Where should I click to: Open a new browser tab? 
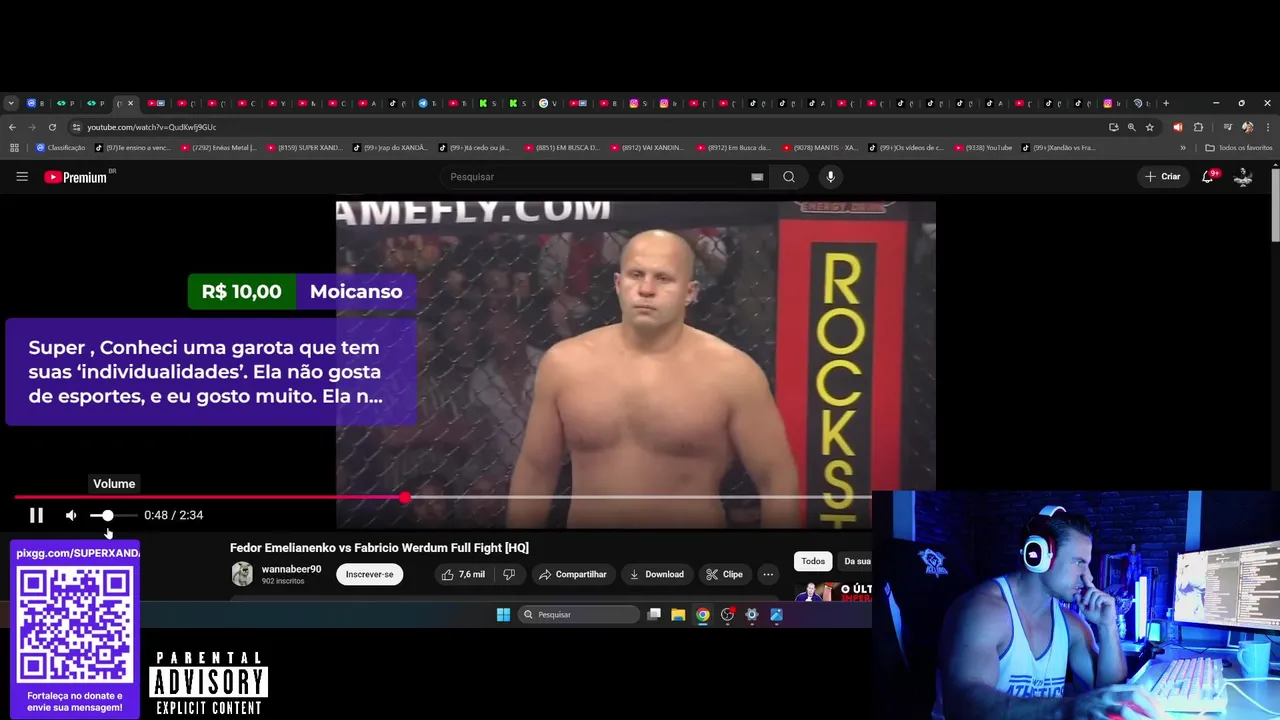1165,103
